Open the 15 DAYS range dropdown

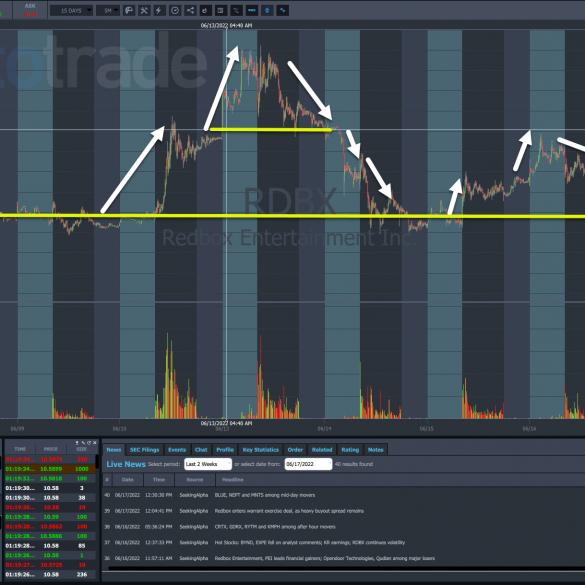[x=71, y=10]
